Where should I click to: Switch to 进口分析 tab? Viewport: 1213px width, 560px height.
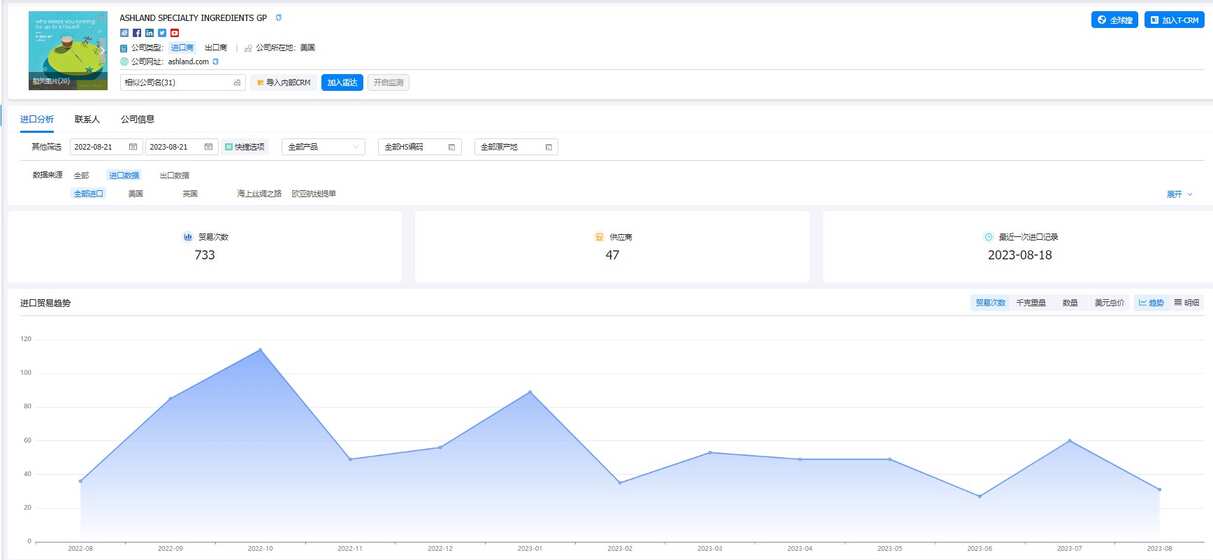pos(37,119)
